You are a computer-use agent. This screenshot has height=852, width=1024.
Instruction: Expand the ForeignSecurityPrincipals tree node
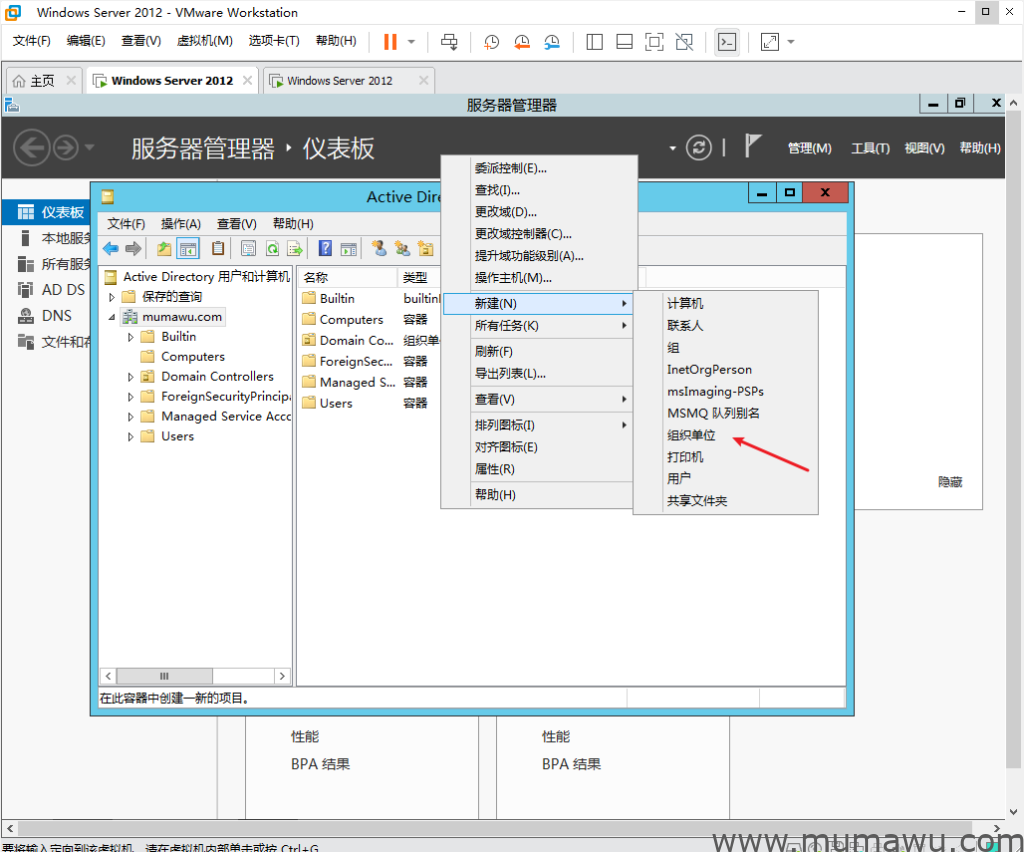click(131, 397)
